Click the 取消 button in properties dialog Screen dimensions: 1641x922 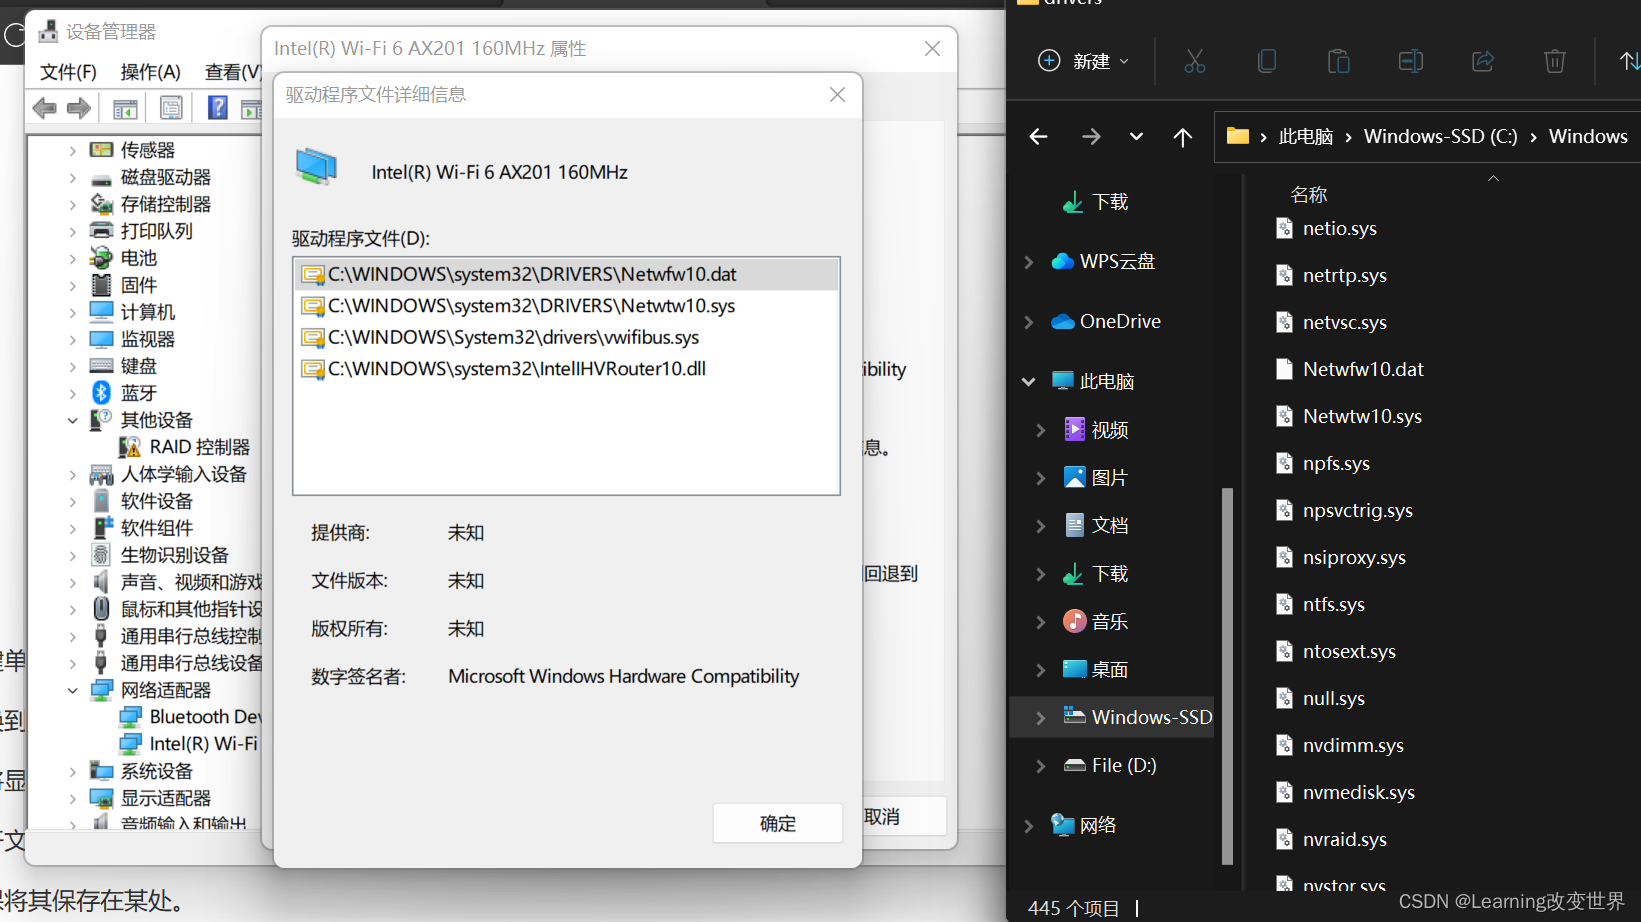pos(882,817)
